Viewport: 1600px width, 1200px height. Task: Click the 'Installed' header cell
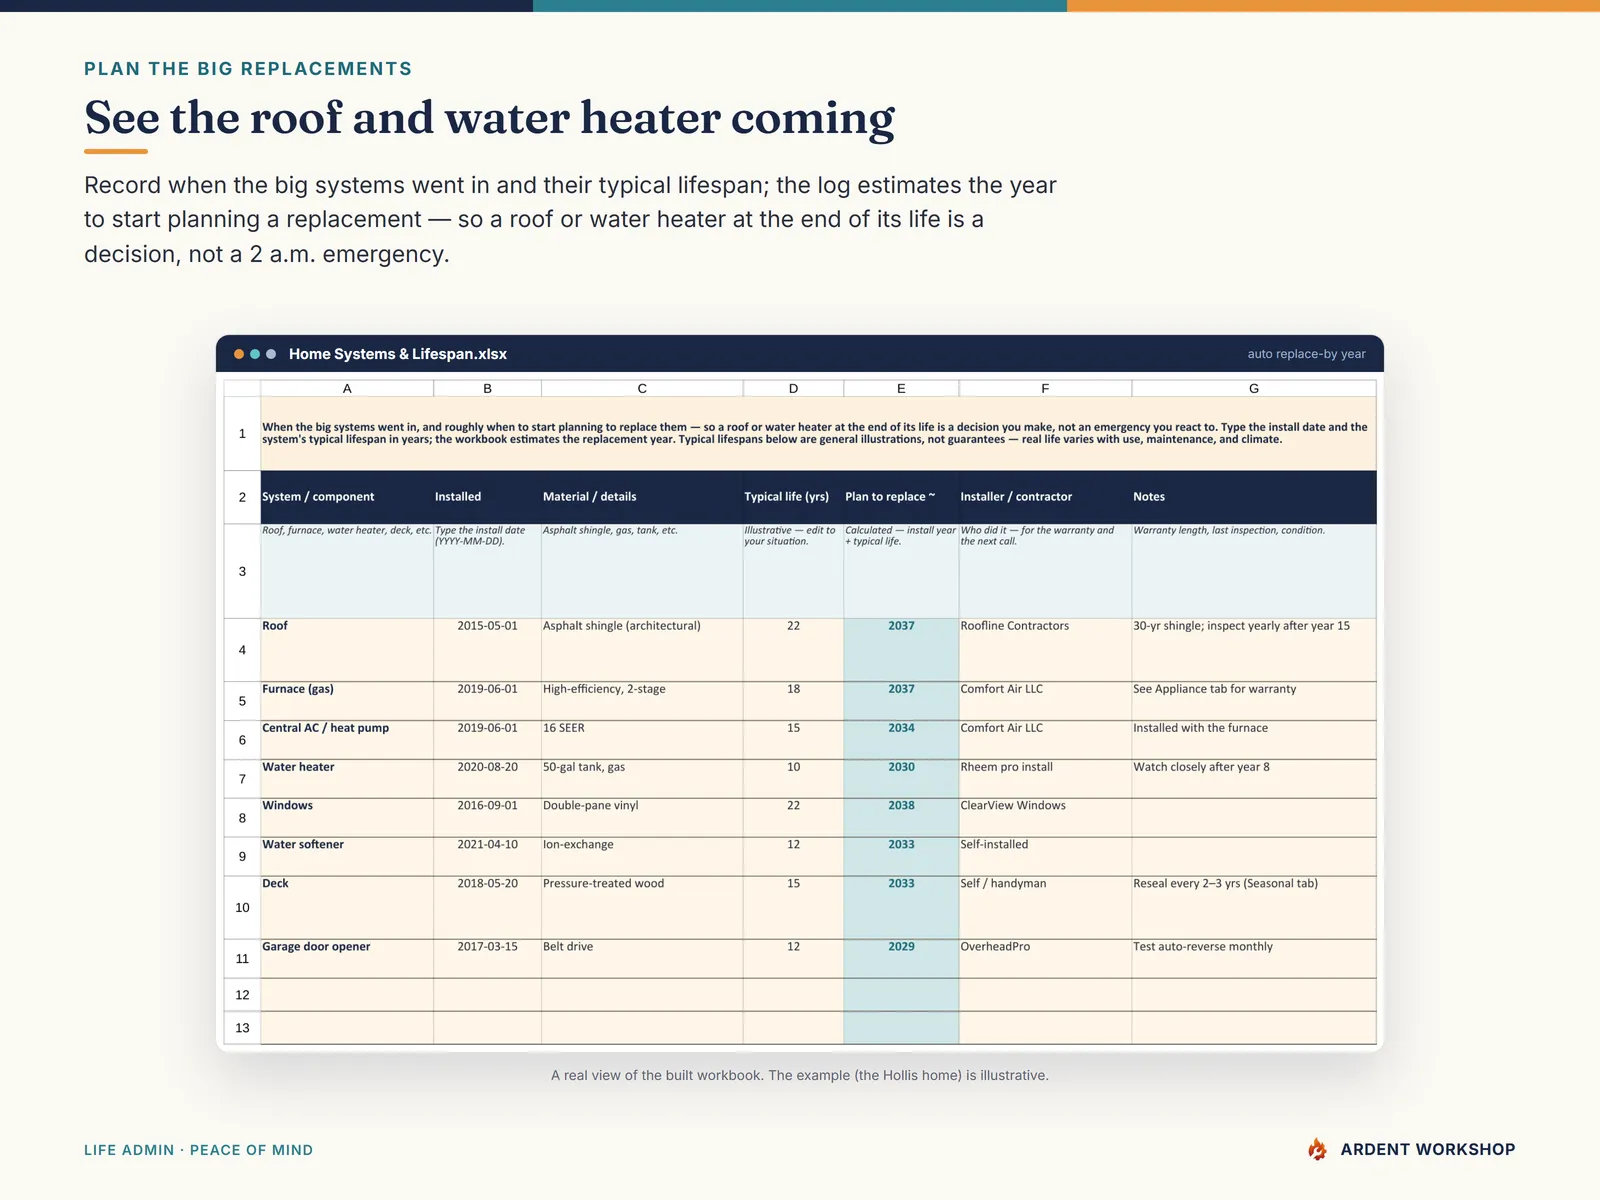point(488,497)
